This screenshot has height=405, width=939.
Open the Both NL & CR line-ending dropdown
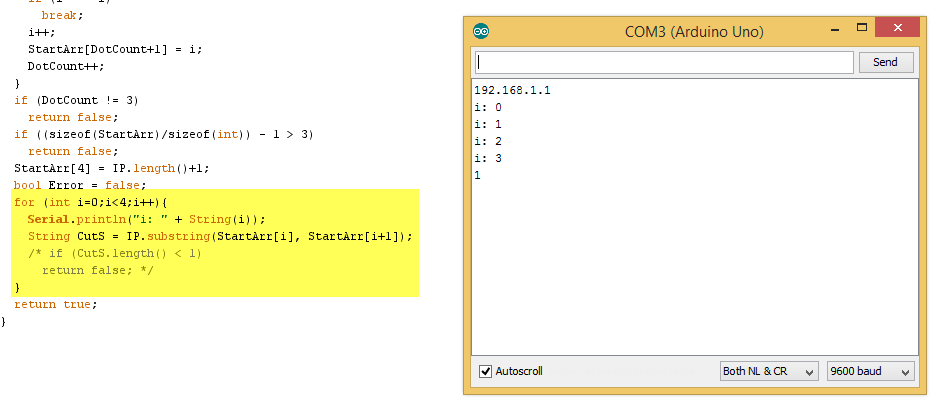click(x=769, y=371)
